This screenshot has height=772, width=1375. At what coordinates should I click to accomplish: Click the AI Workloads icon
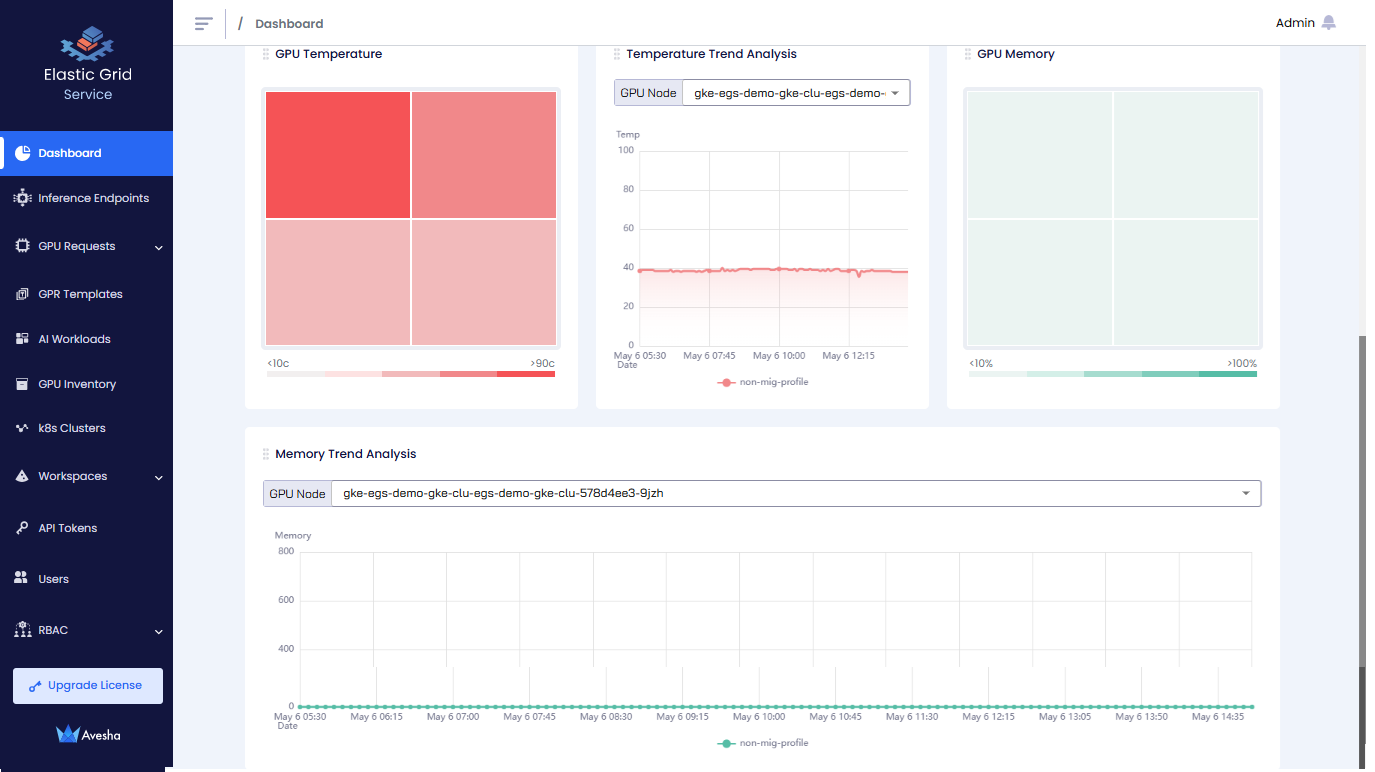pos(22,339)
